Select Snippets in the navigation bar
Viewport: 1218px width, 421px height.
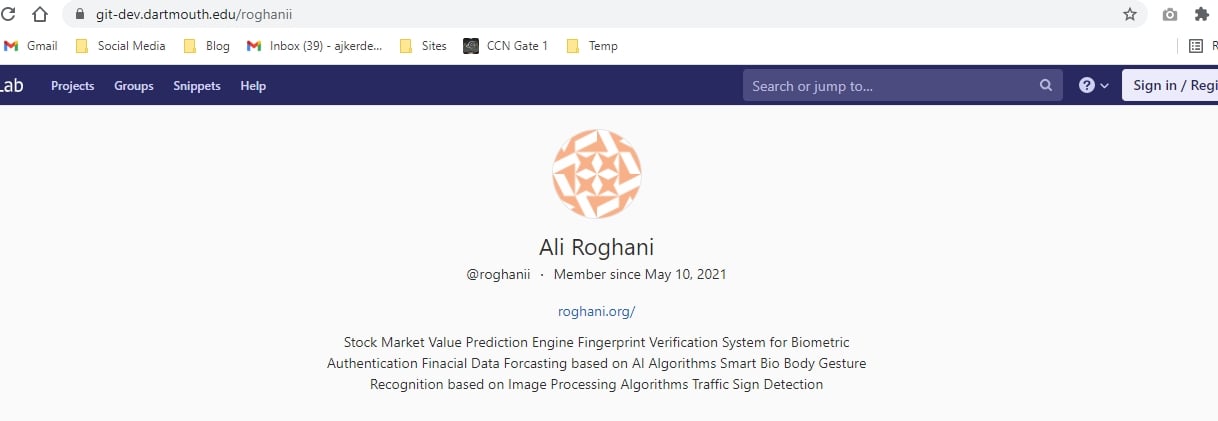pos(197,86)
